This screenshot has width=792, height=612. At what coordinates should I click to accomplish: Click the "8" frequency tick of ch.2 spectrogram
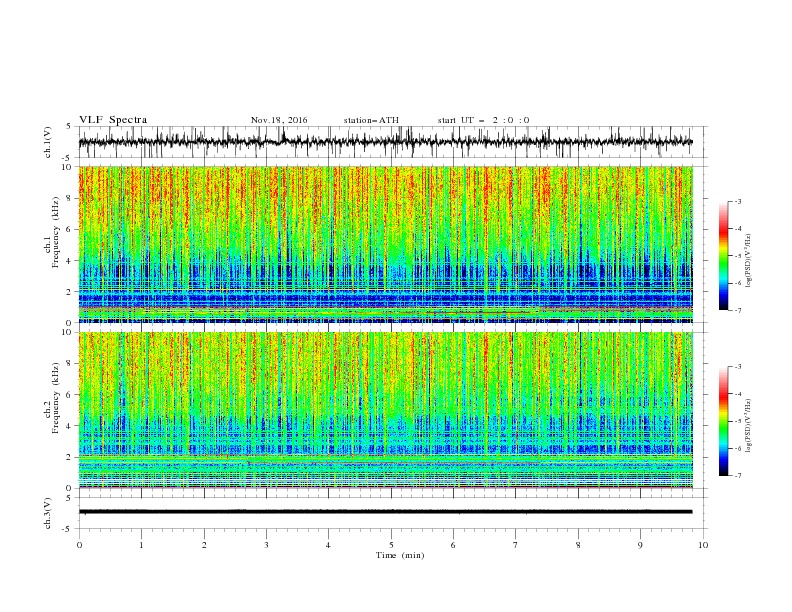click(71, 363)
